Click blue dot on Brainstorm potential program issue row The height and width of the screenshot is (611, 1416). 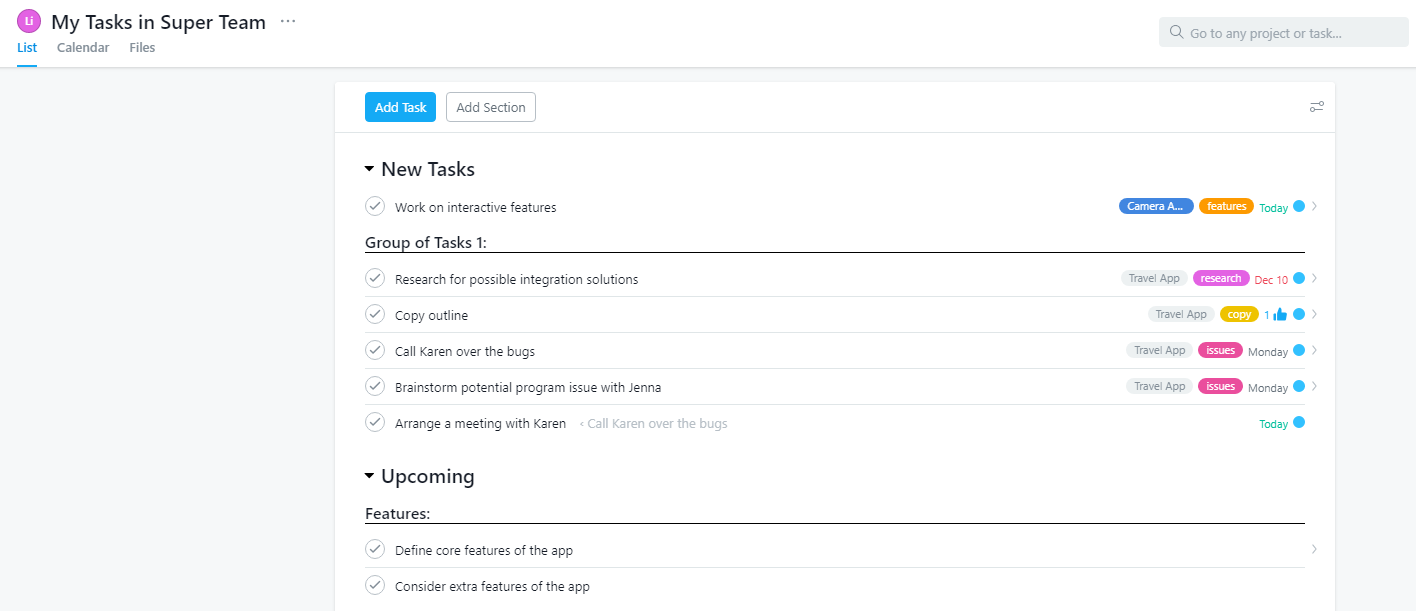coord(1299,386)
